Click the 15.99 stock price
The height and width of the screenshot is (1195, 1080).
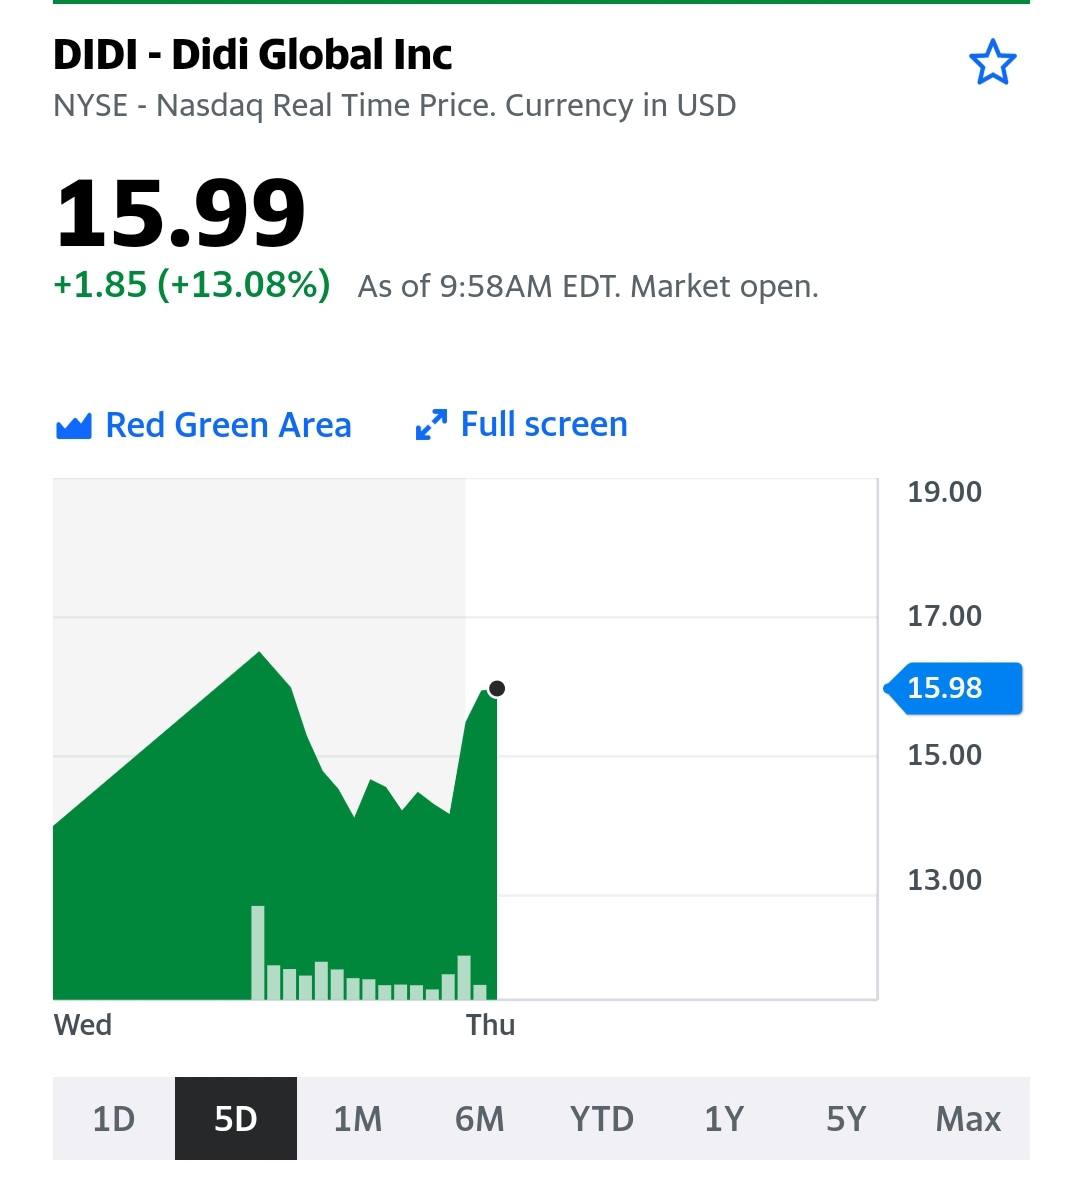[180, 213]
